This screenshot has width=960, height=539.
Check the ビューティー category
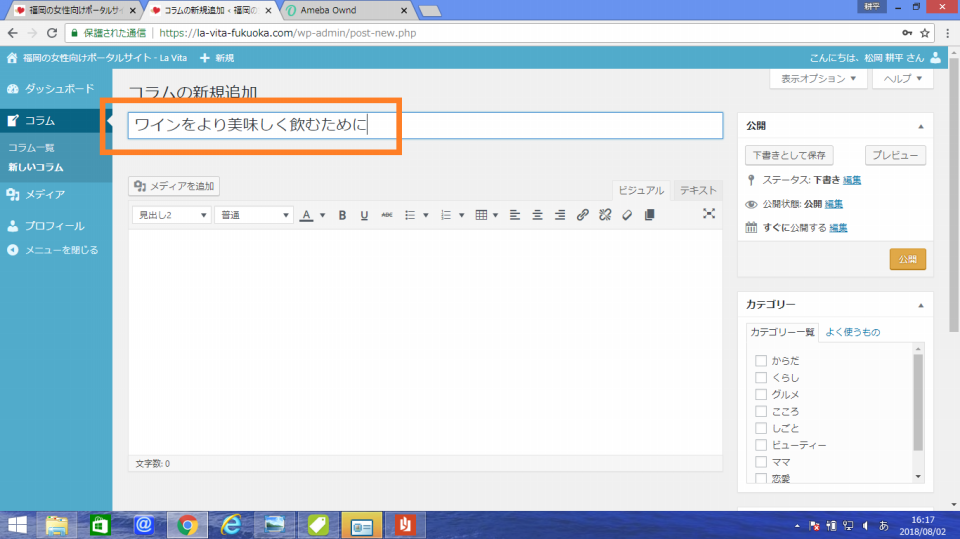760,445
